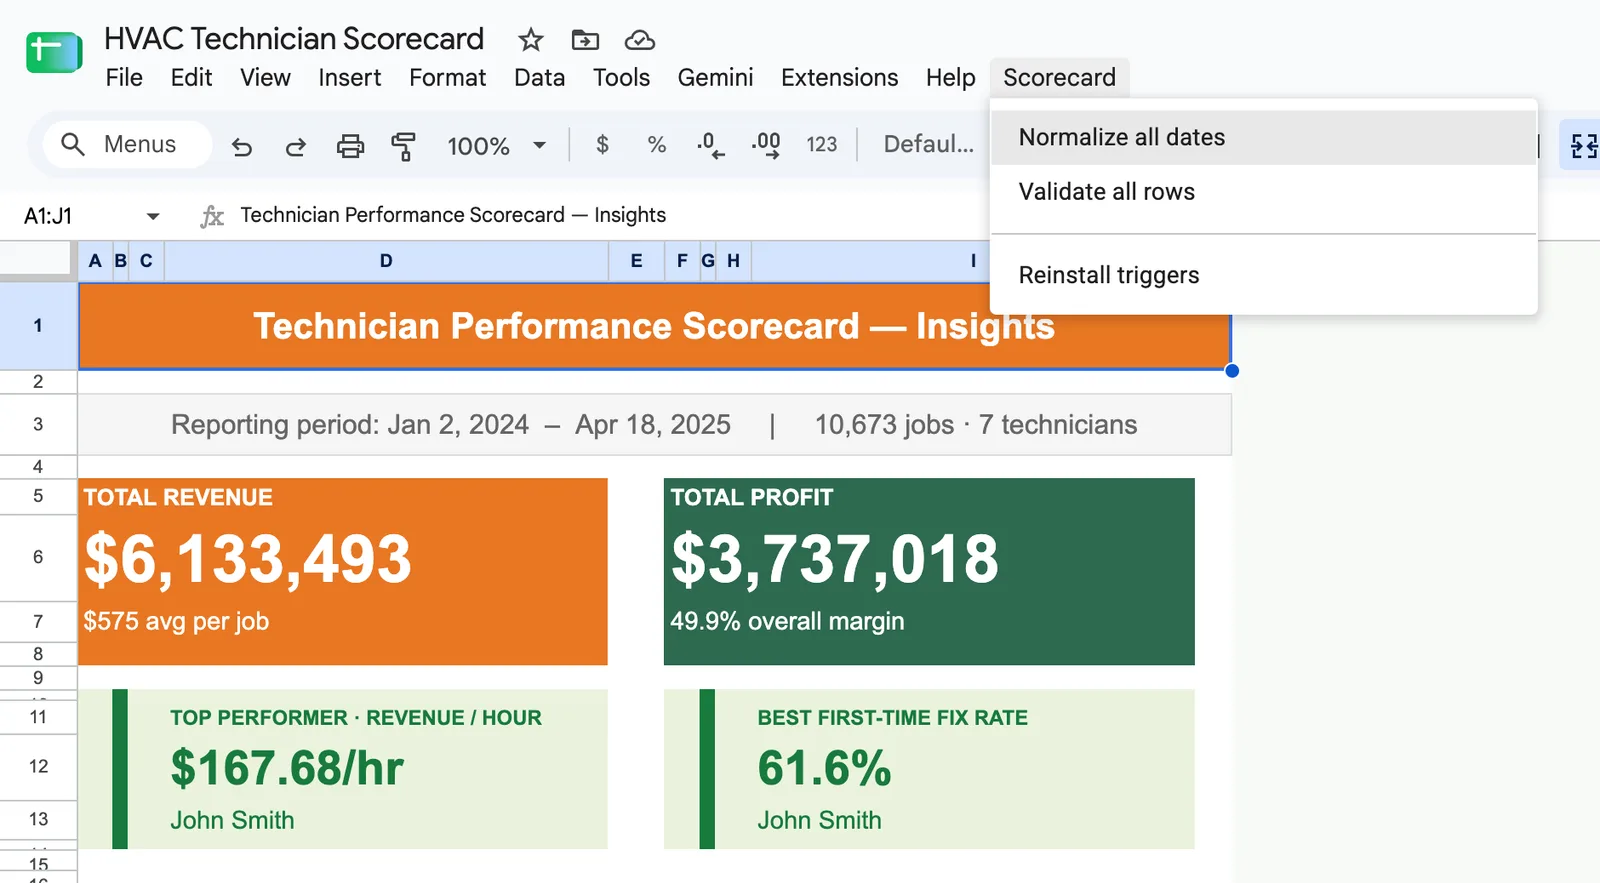The image size is (1600, 883).
Task: Click the redo arrow
Action: (296, 146)
